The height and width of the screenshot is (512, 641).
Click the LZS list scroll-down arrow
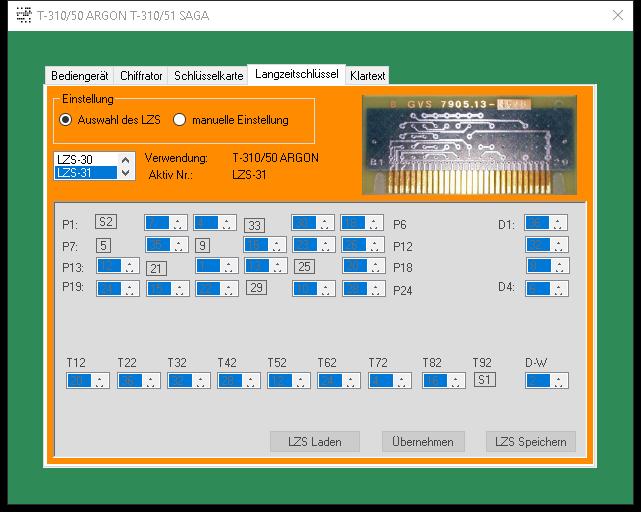[126, 173]
